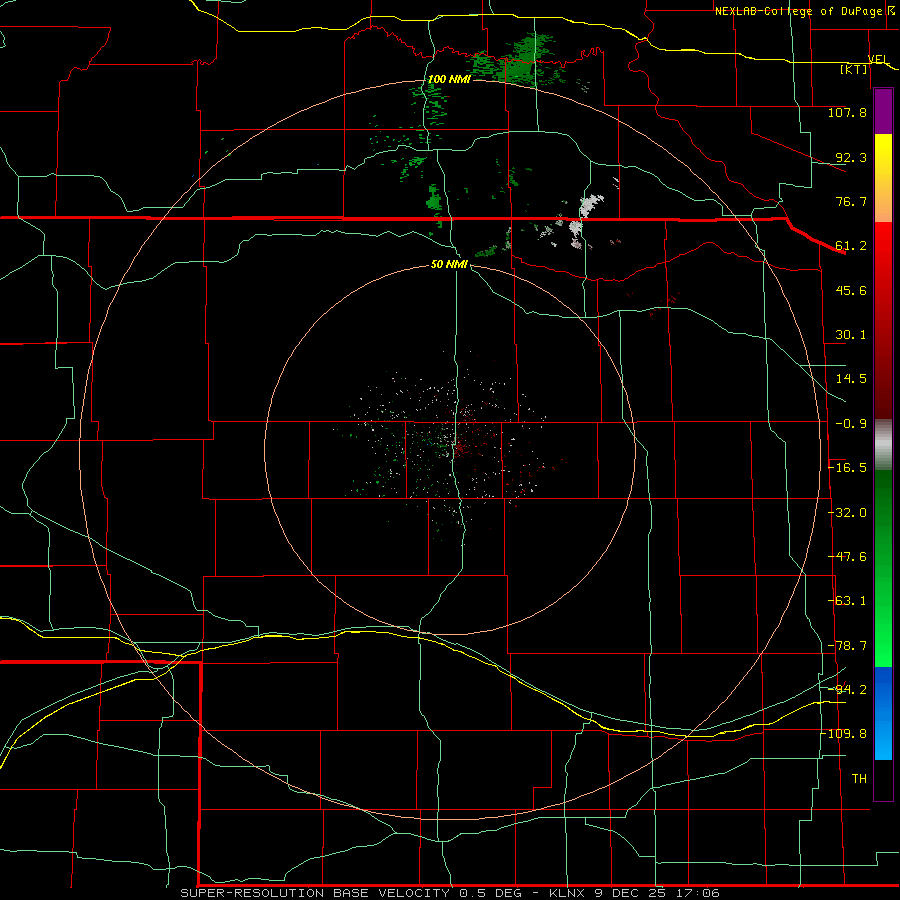Click the VEL product label
The width and height of the screenshot is (900, 900).
(878, 59)
